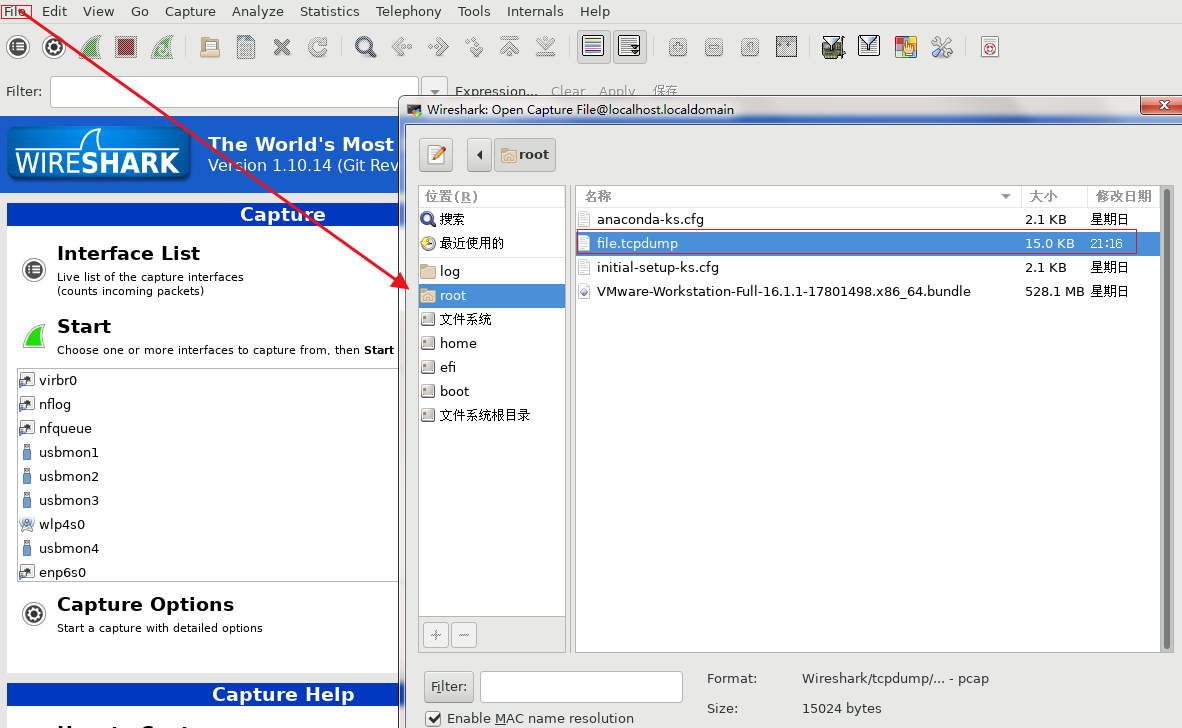Select 搜索 in places sidebar
Viewport: 1182px width, 728px height.
click(491, 219)
